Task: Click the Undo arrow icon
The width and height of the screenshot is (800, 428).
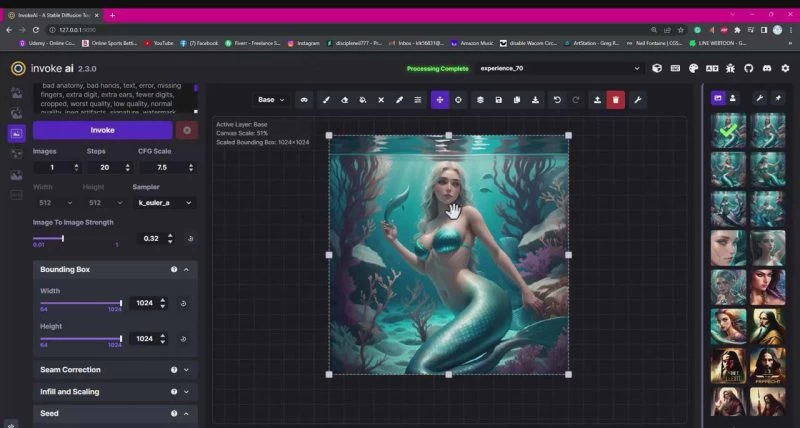Action: [x=557, y=100]
